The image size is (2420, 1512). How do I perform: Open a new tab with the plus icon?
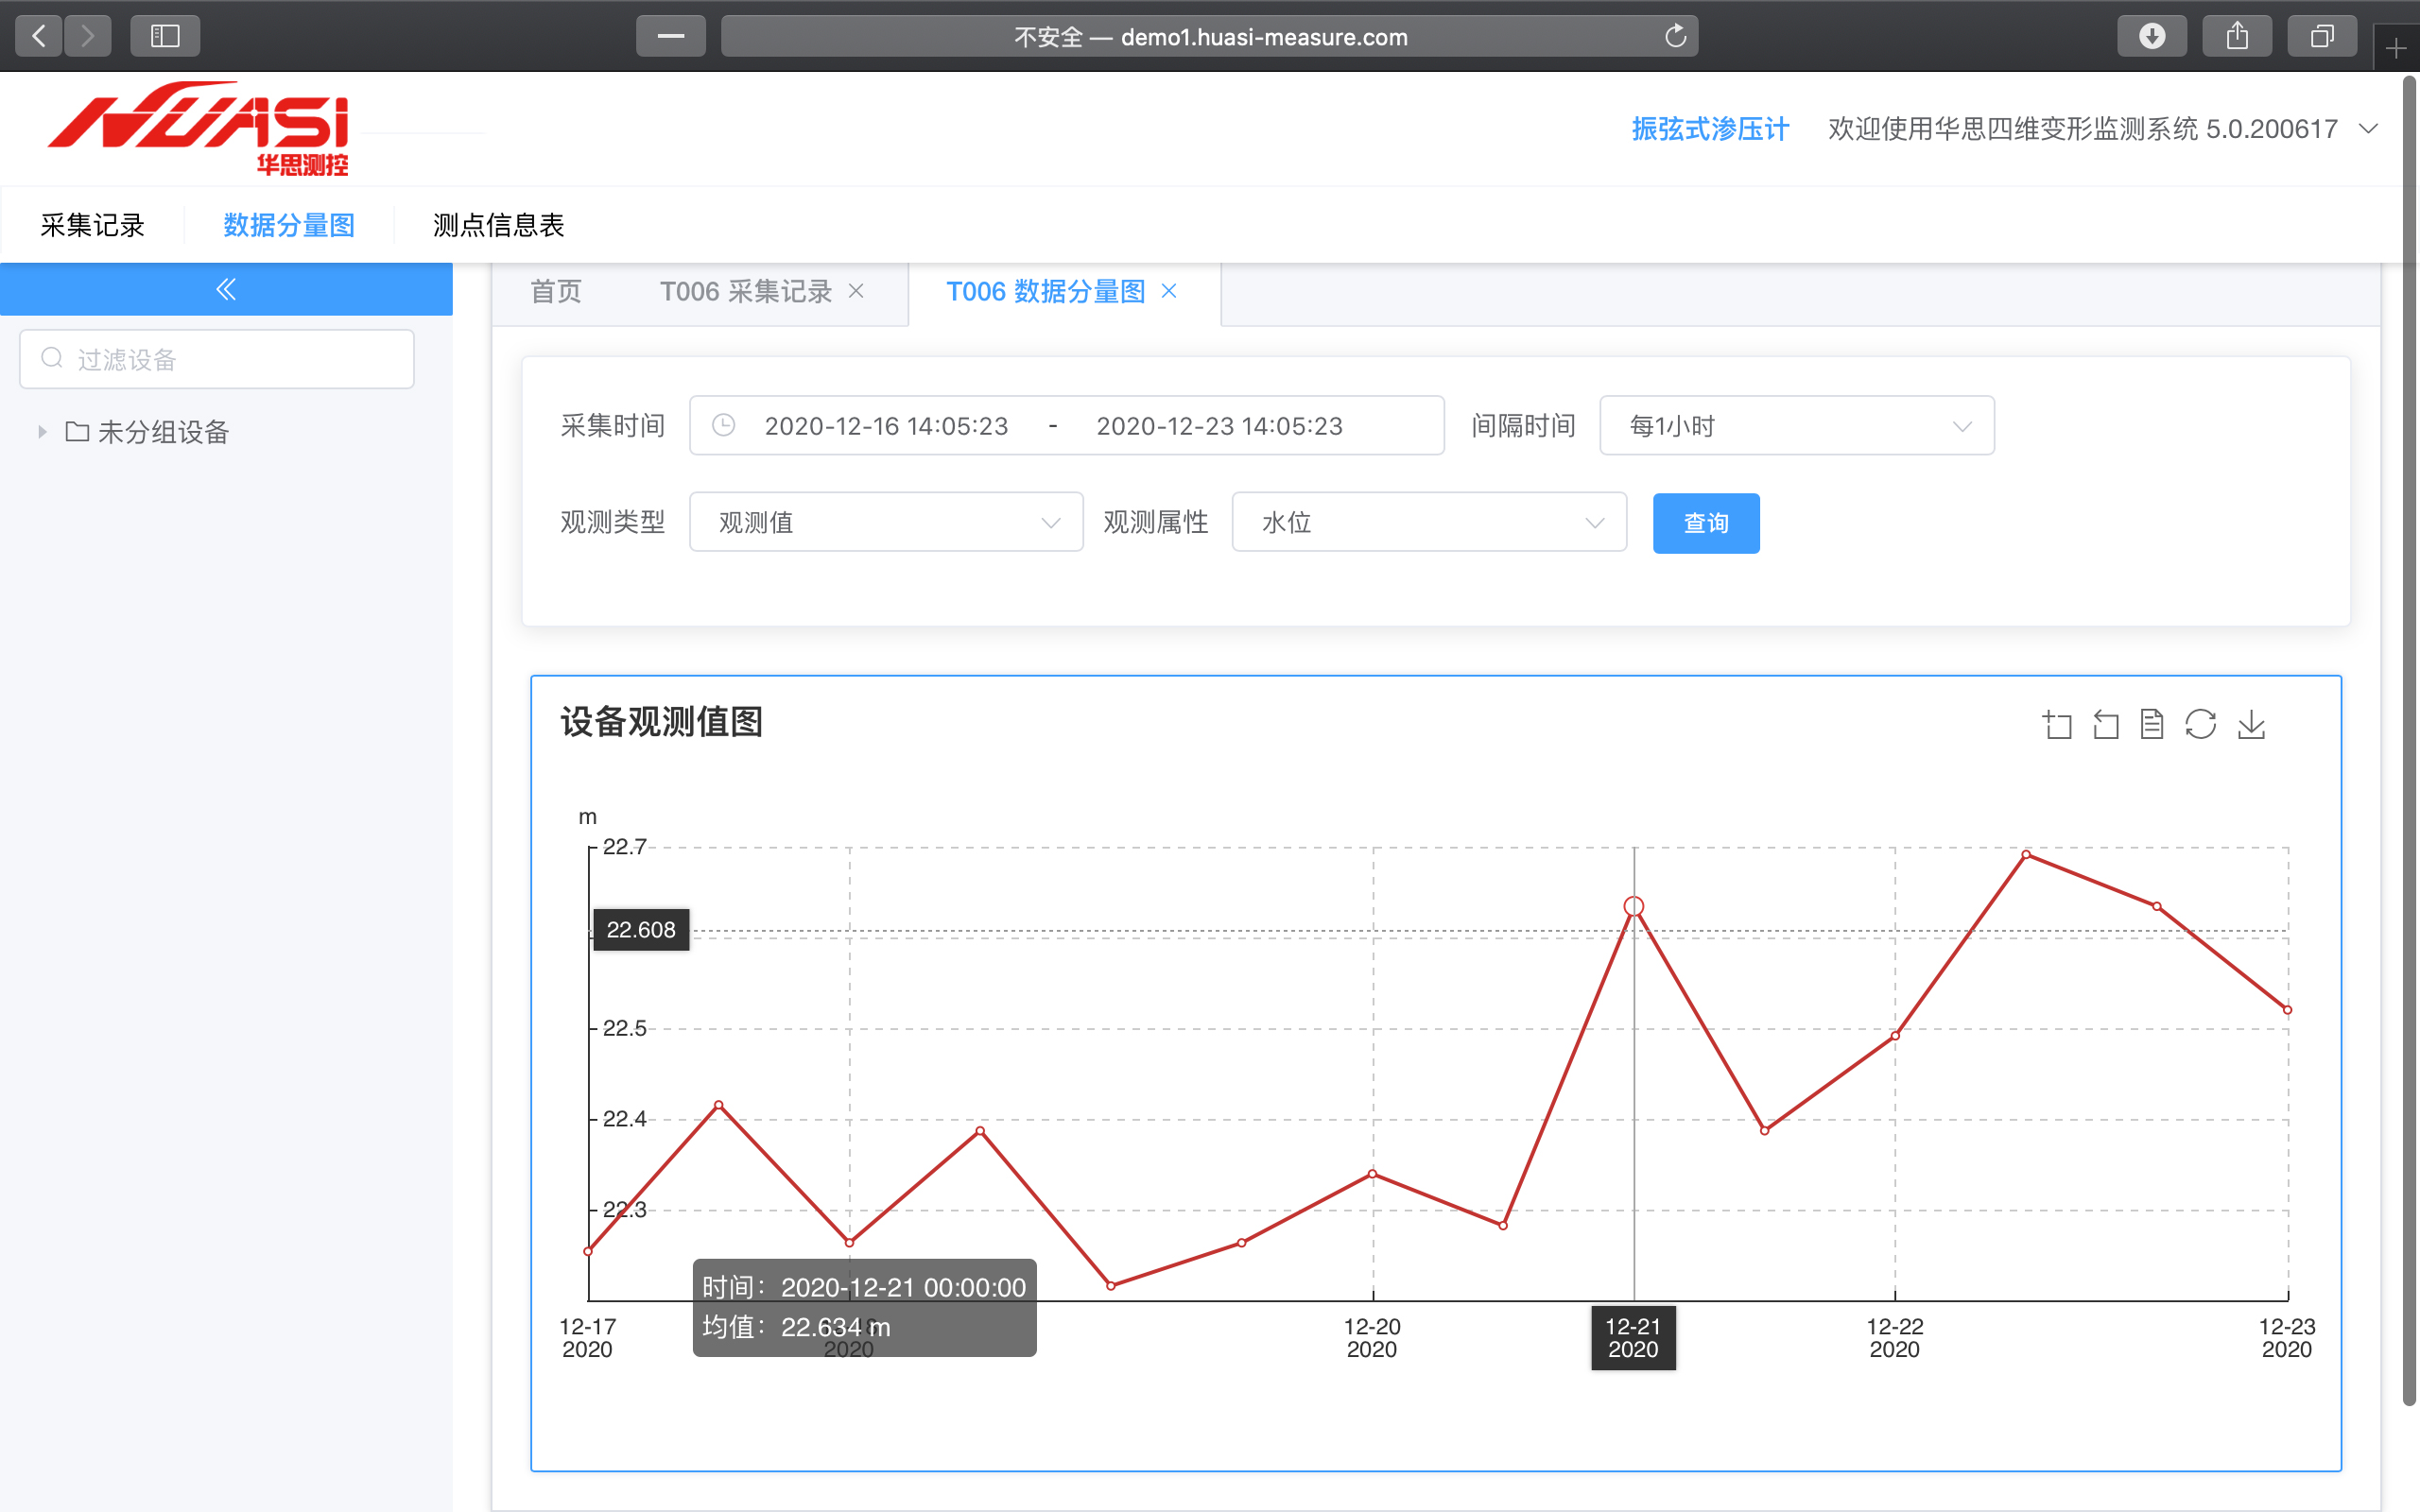click(2396, 48)
